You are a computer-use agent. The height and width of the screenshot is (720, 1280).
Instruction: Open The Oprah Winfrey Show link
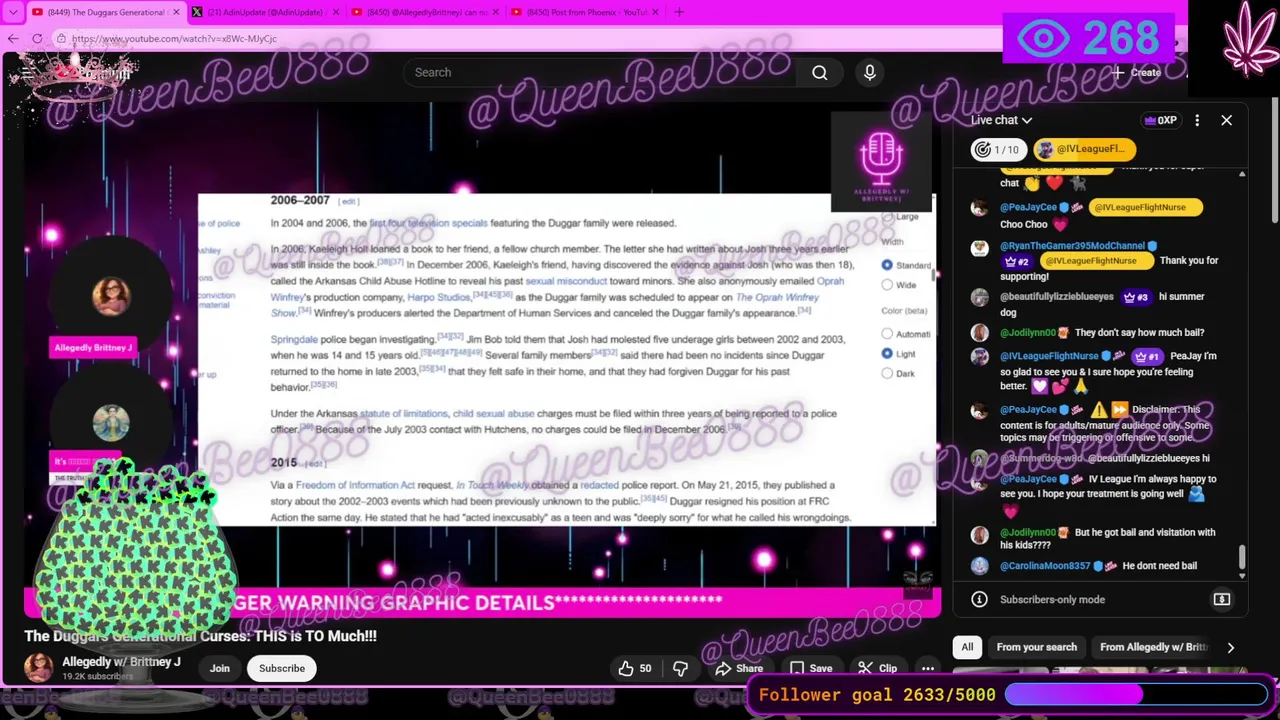(x=777, y=297)
